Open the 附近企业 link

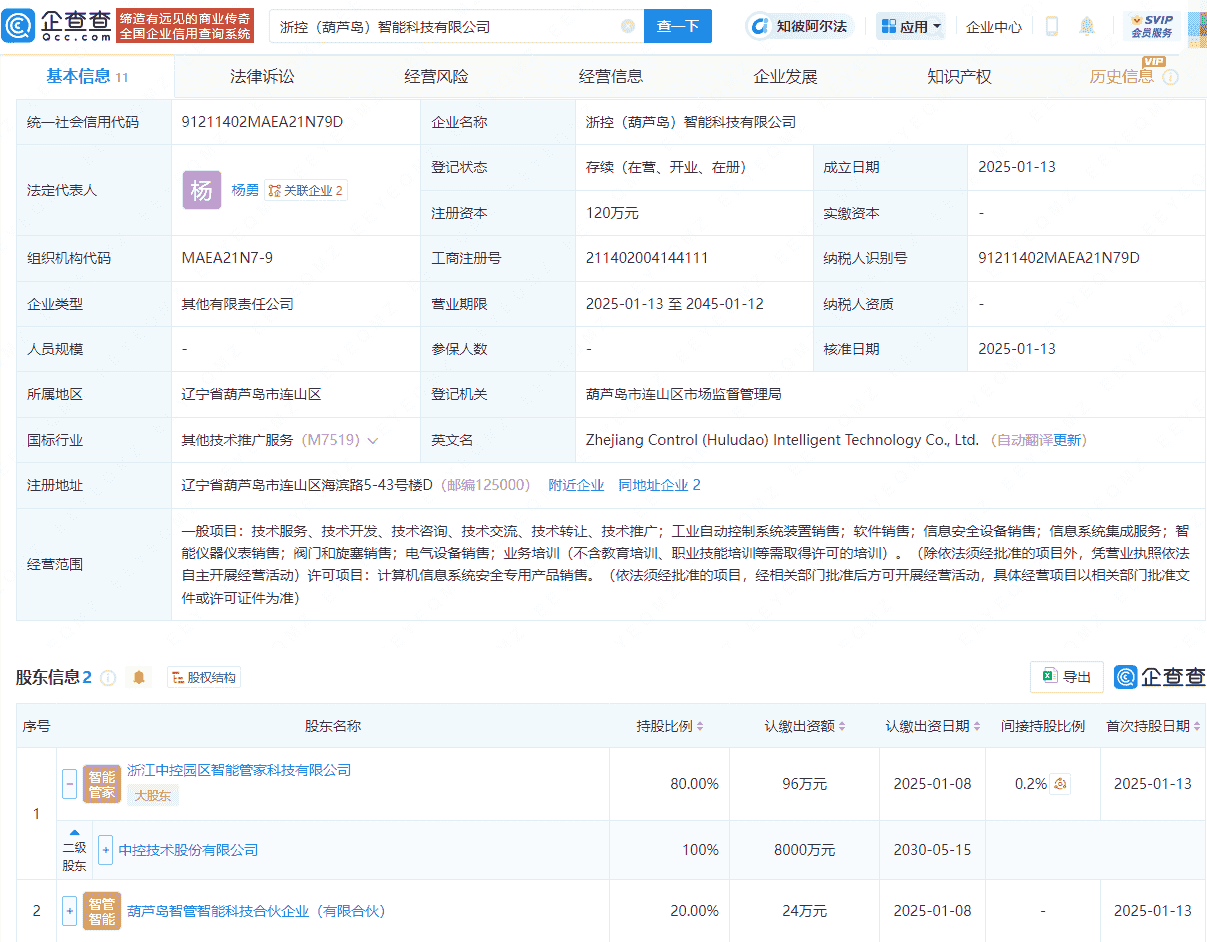pyautogui.click(x=576, y=485)
